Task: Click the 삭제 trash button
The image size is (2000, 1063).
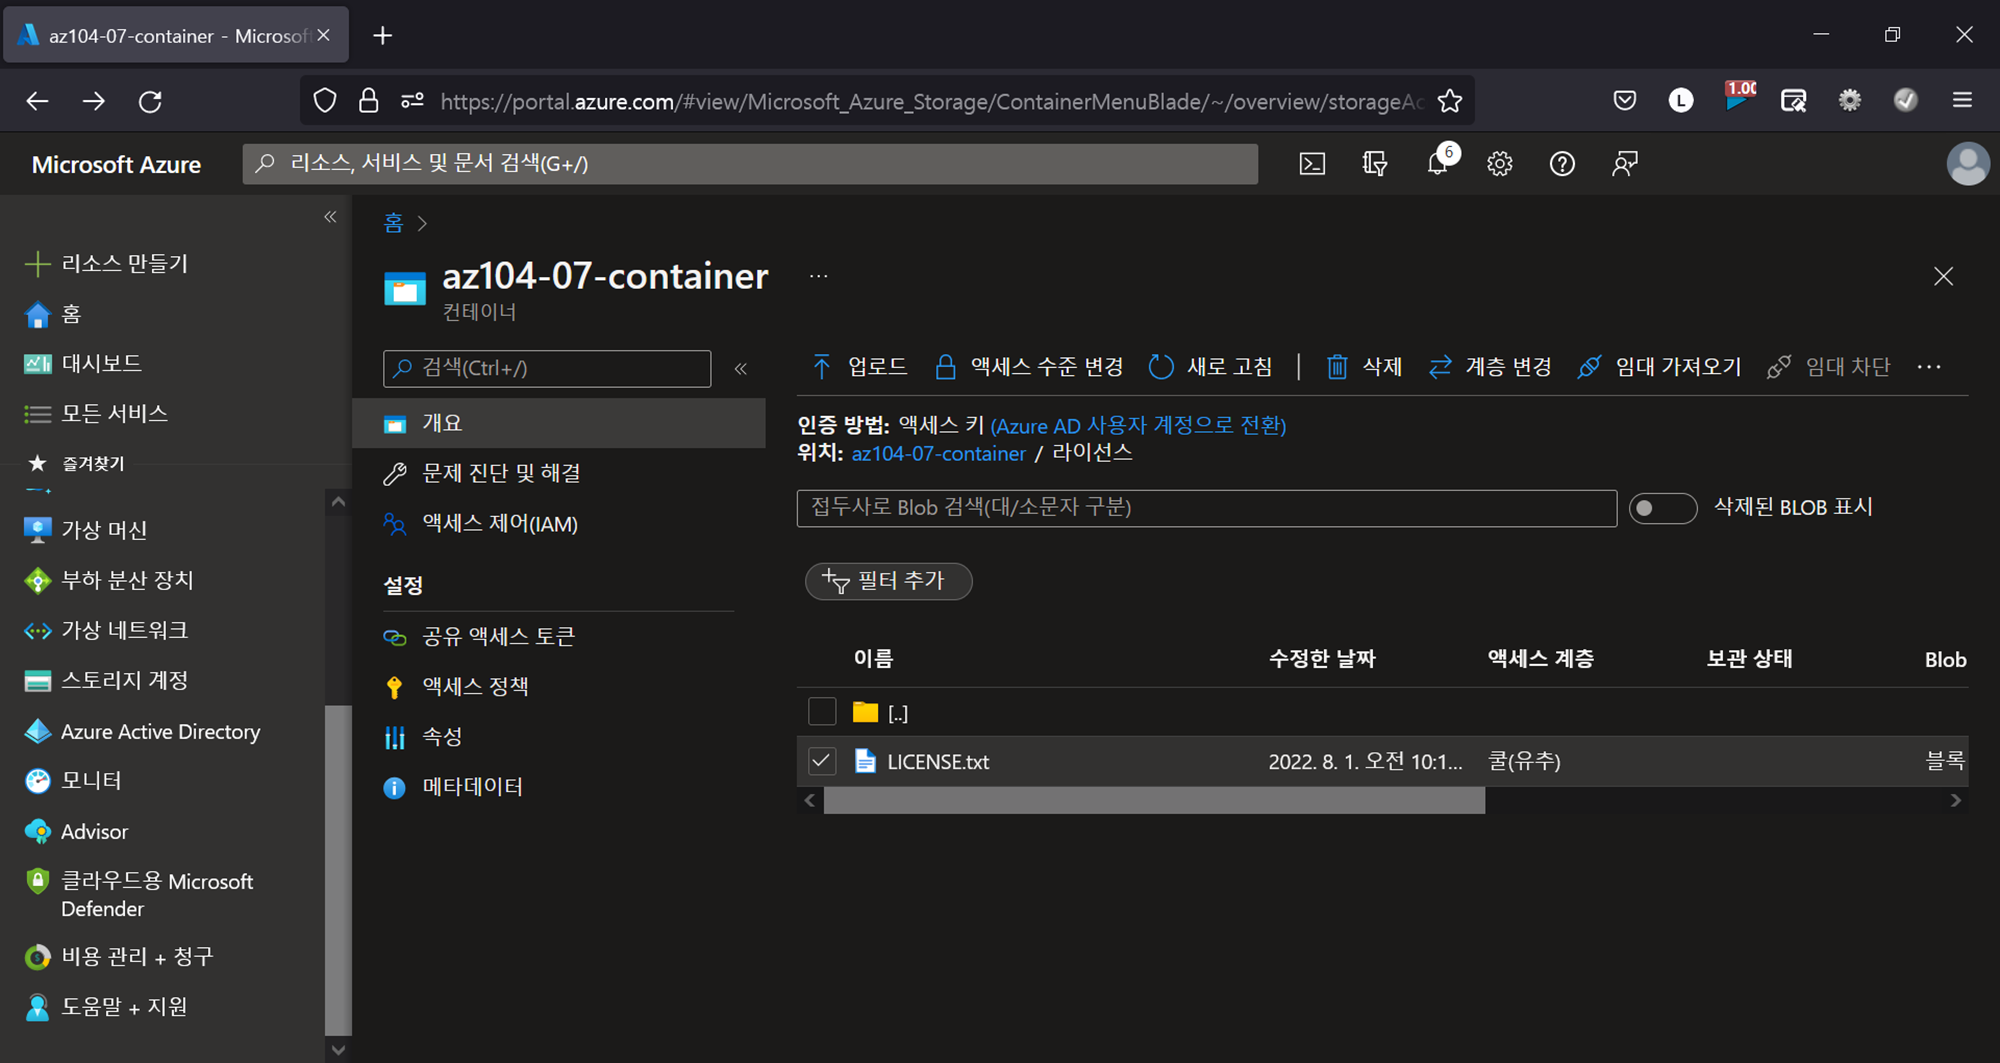Action: (1364, 367)
